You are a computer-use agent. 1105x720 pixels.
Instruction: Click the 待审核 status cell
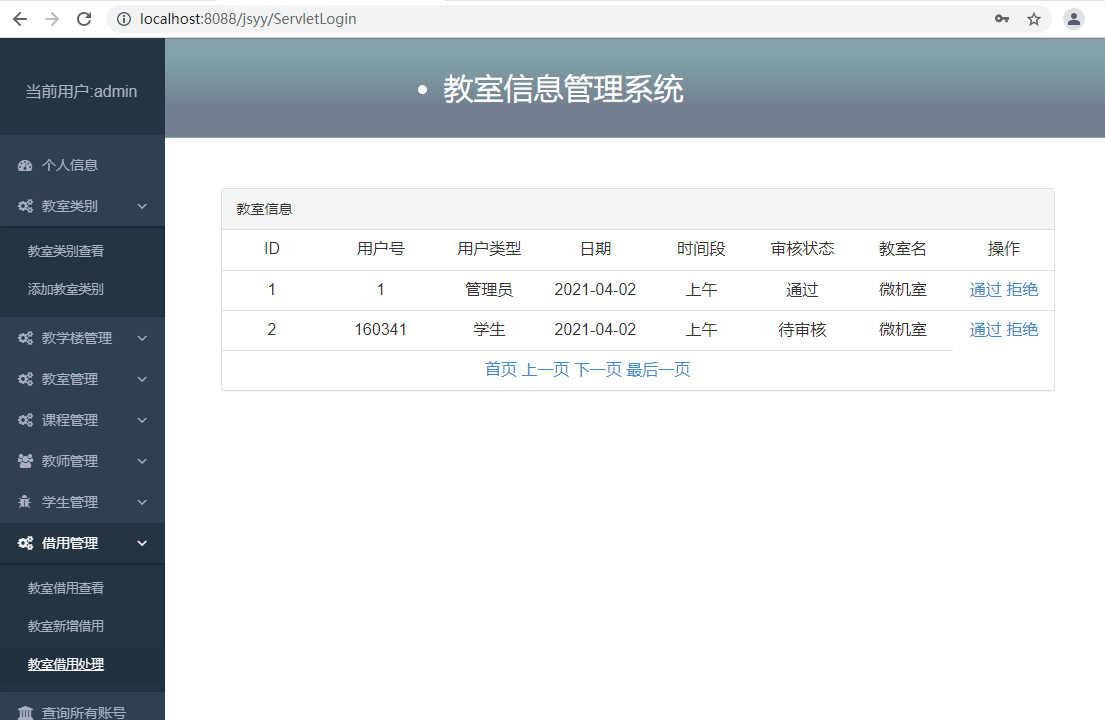[x=802, y=330]
